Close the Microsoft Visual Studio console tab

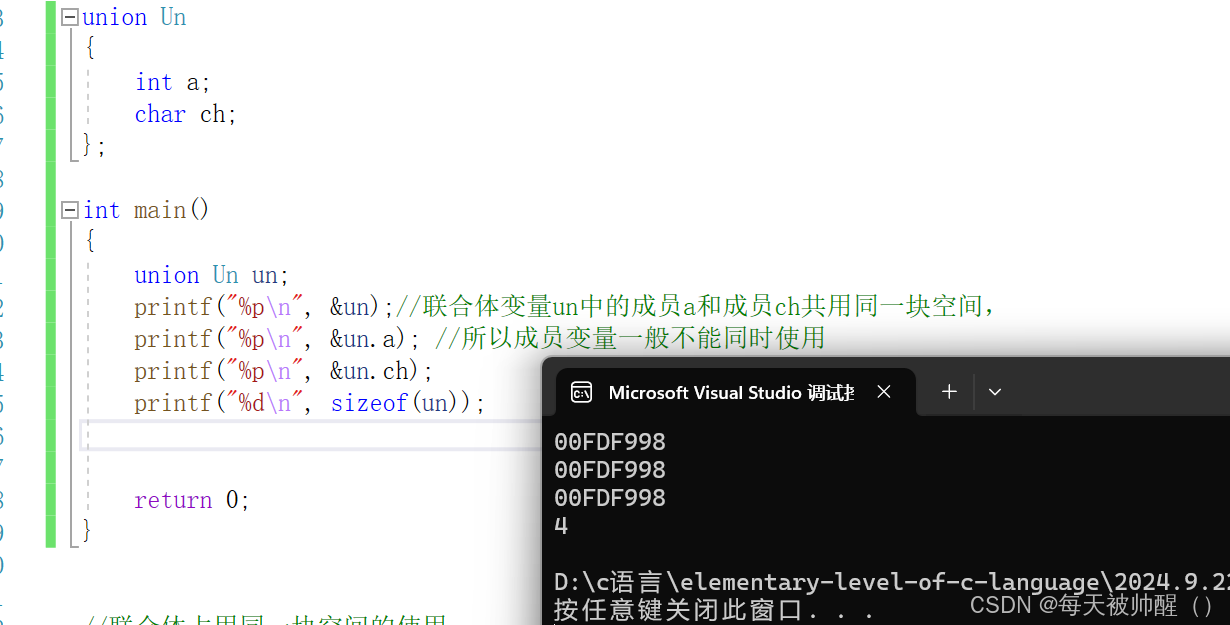(x=884, y=392)
